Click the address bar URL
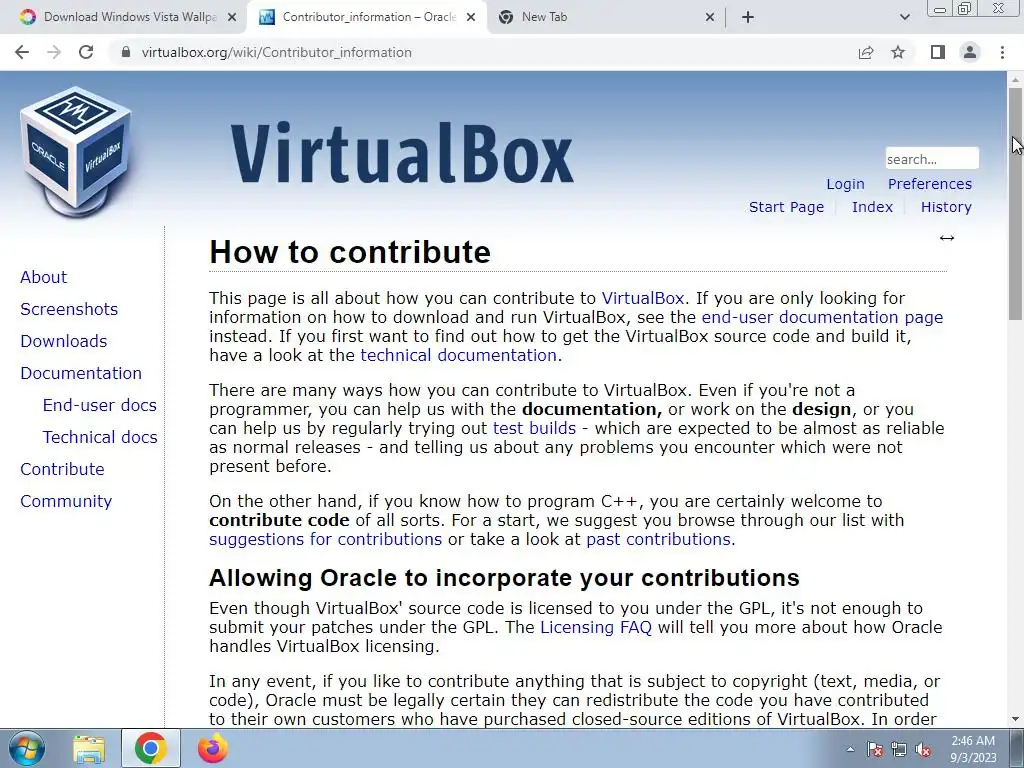 [276, 52]
